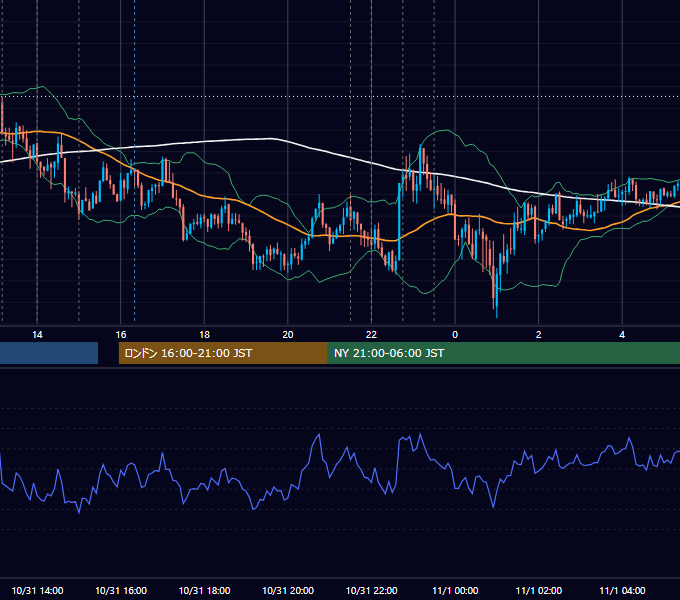This screenshot has height=600, width=680.
Task: Click the "4" hour label on time axis
Action: click(x=622, y=335)
